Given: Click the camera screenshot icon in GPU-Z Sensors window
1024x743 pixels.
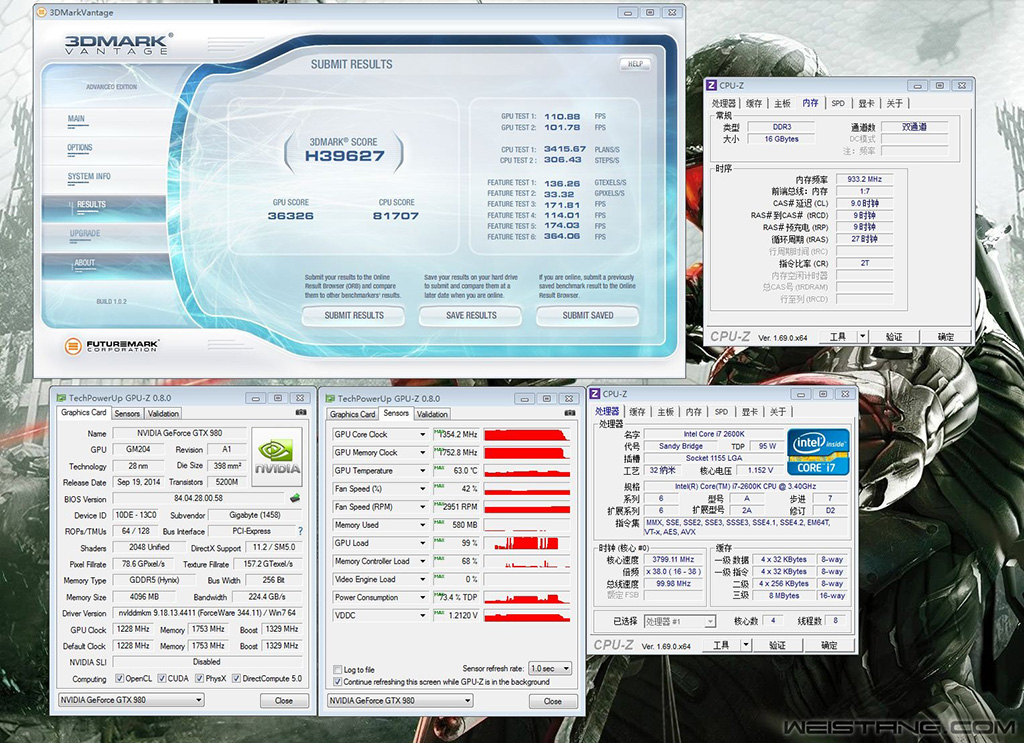Looking at the screenshot, I should [570, 412].
